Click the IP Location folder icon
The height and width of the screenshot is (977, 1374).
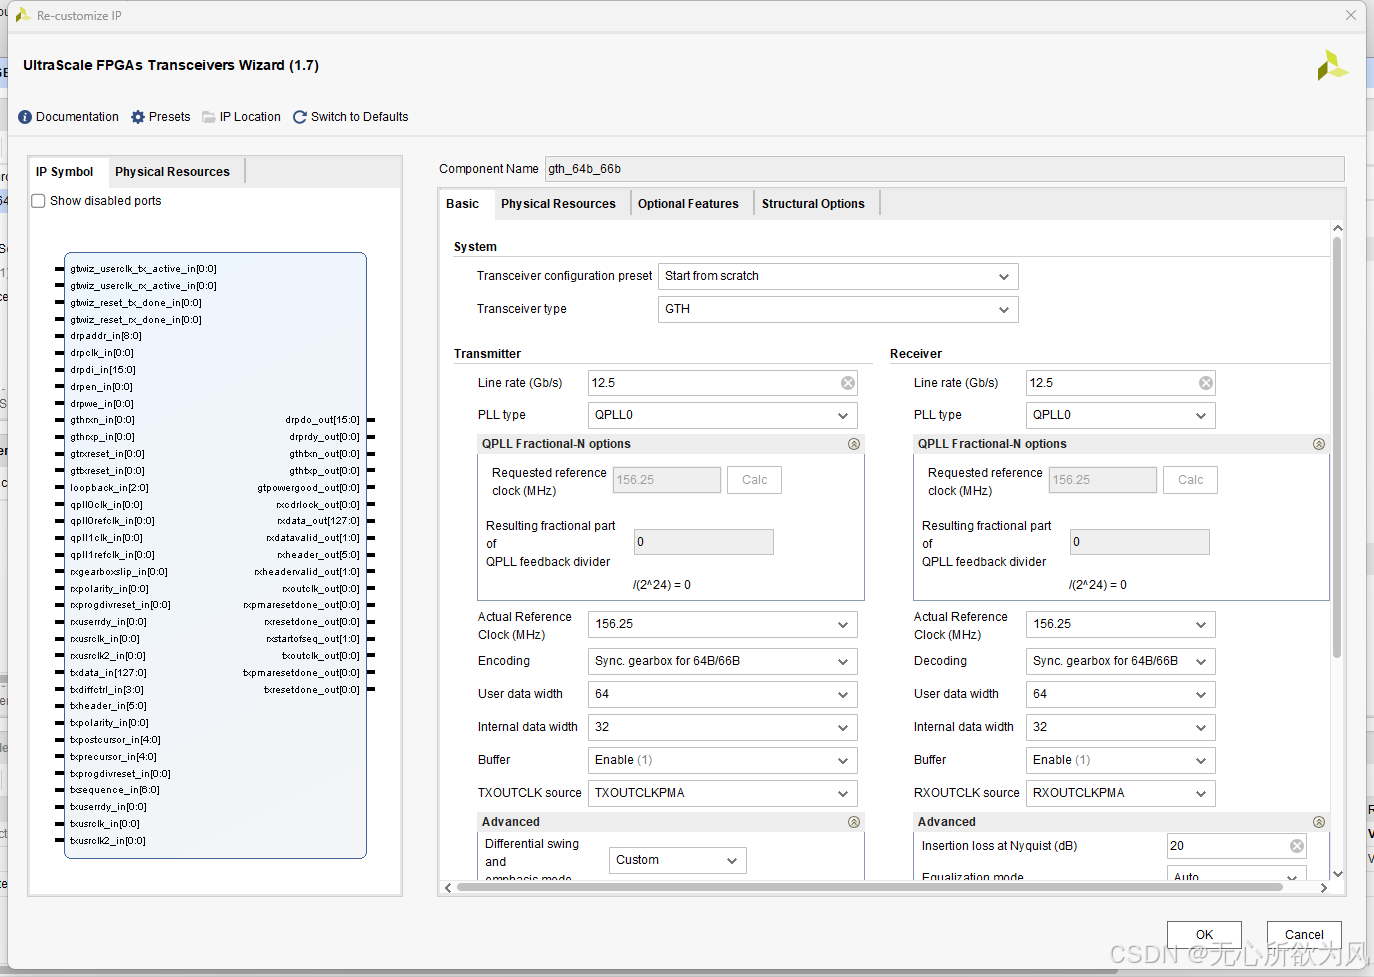209,117
